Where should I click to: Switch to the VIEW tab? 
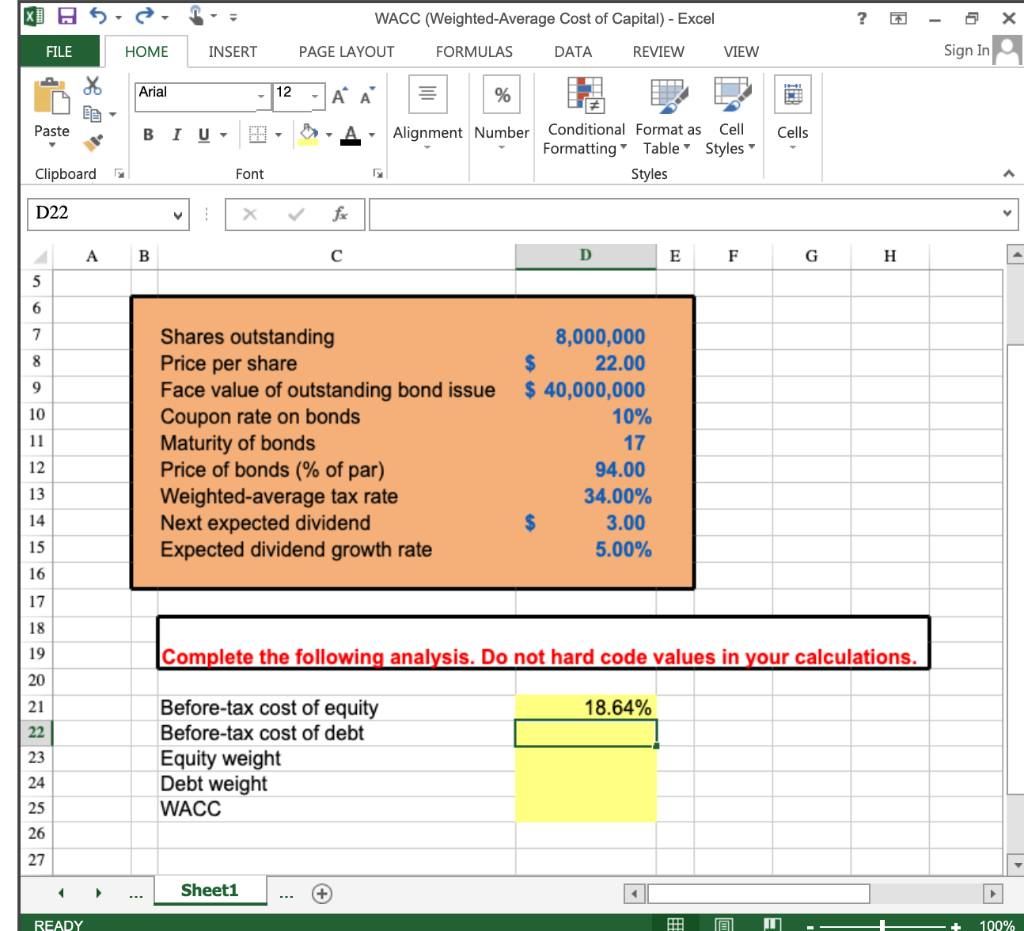pyautogui.click(x=741, y=52)
